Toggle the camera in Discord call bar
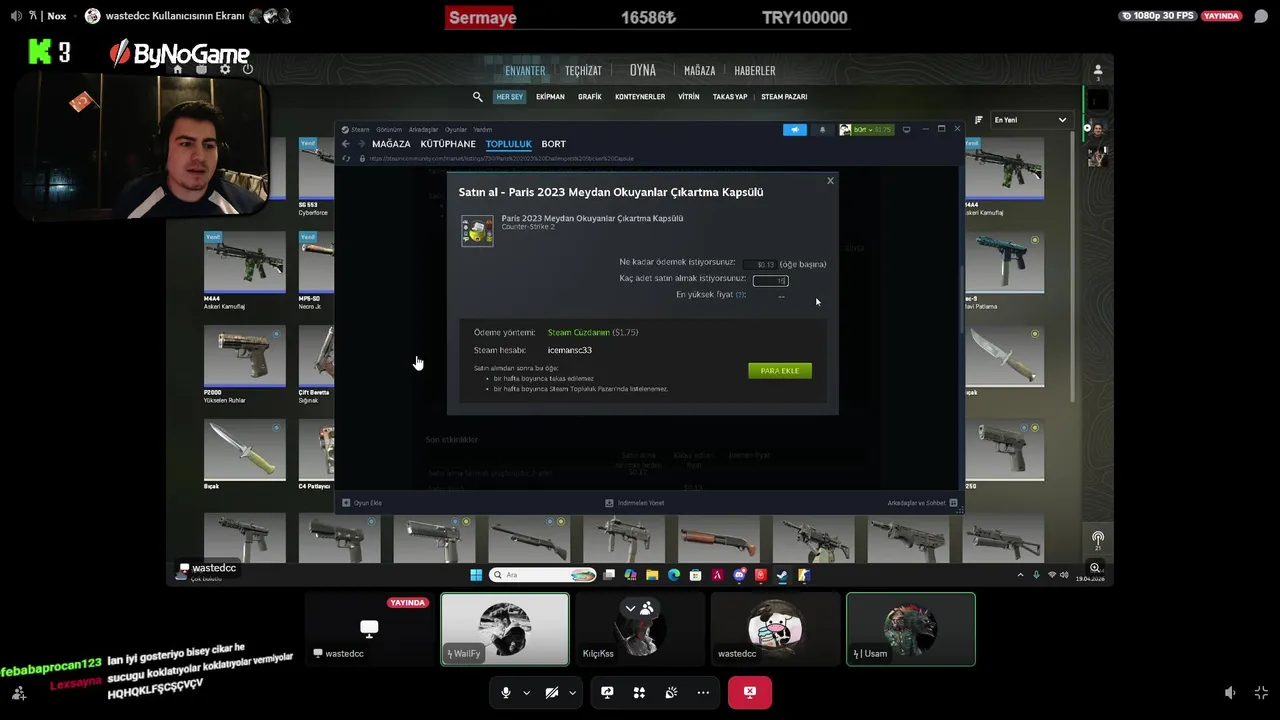1280x720 pixels. (x=552, y=692)
